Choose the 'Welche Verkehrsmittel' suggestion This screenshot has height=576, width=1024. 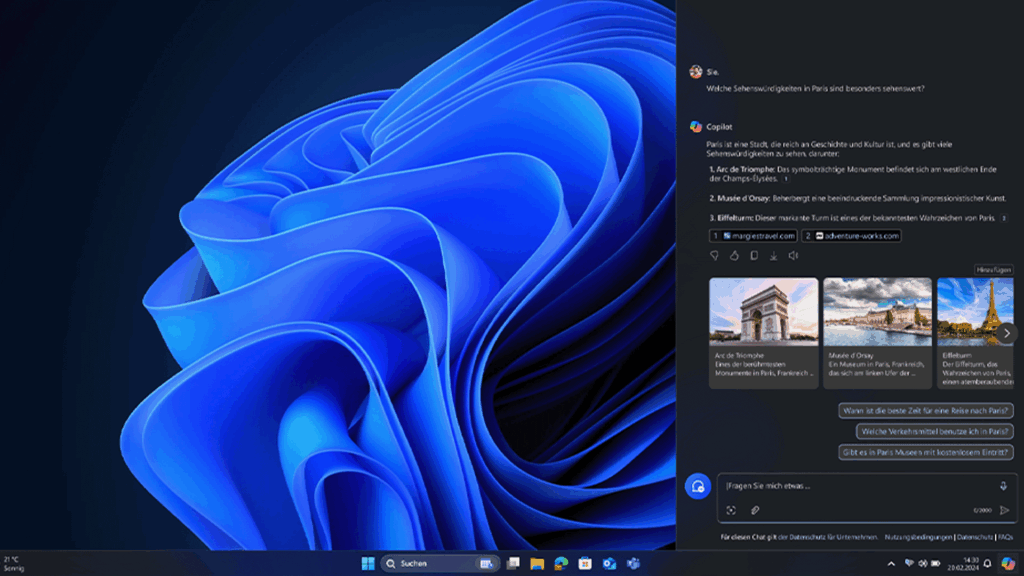tap(934, 431)
